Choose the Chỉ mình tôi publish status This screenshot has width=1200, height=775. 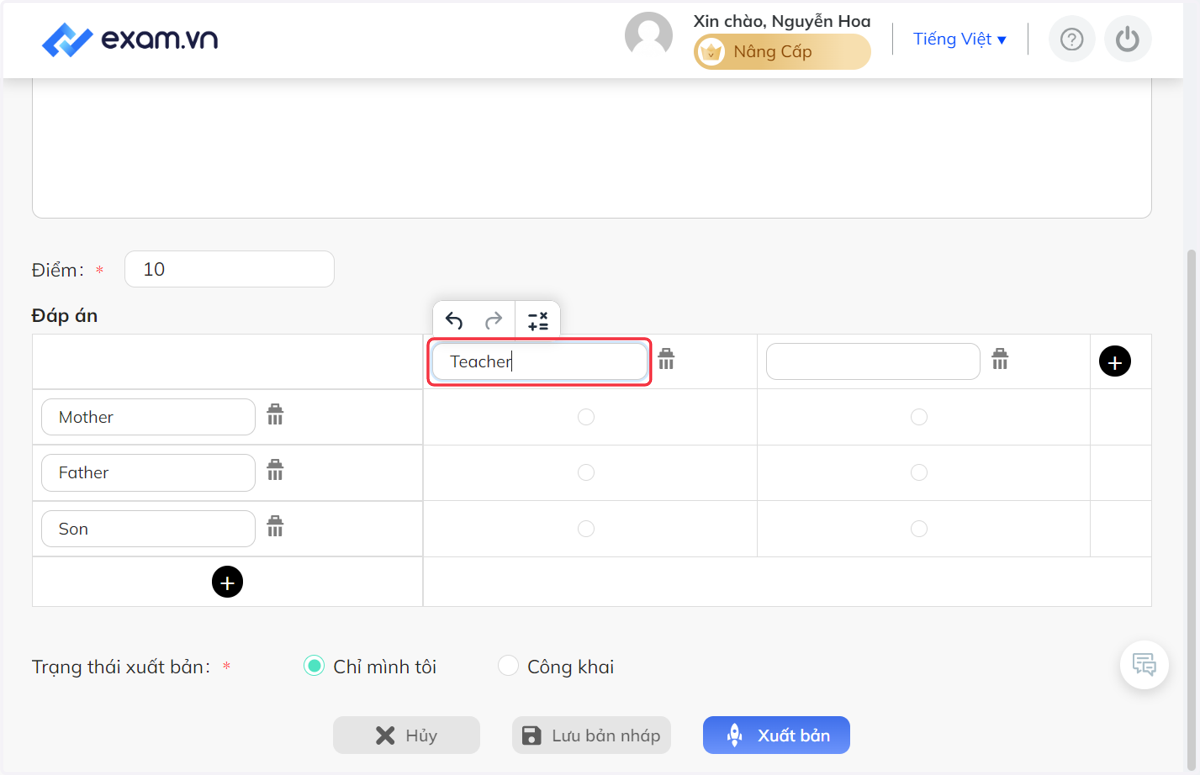[x=314, y=666]
